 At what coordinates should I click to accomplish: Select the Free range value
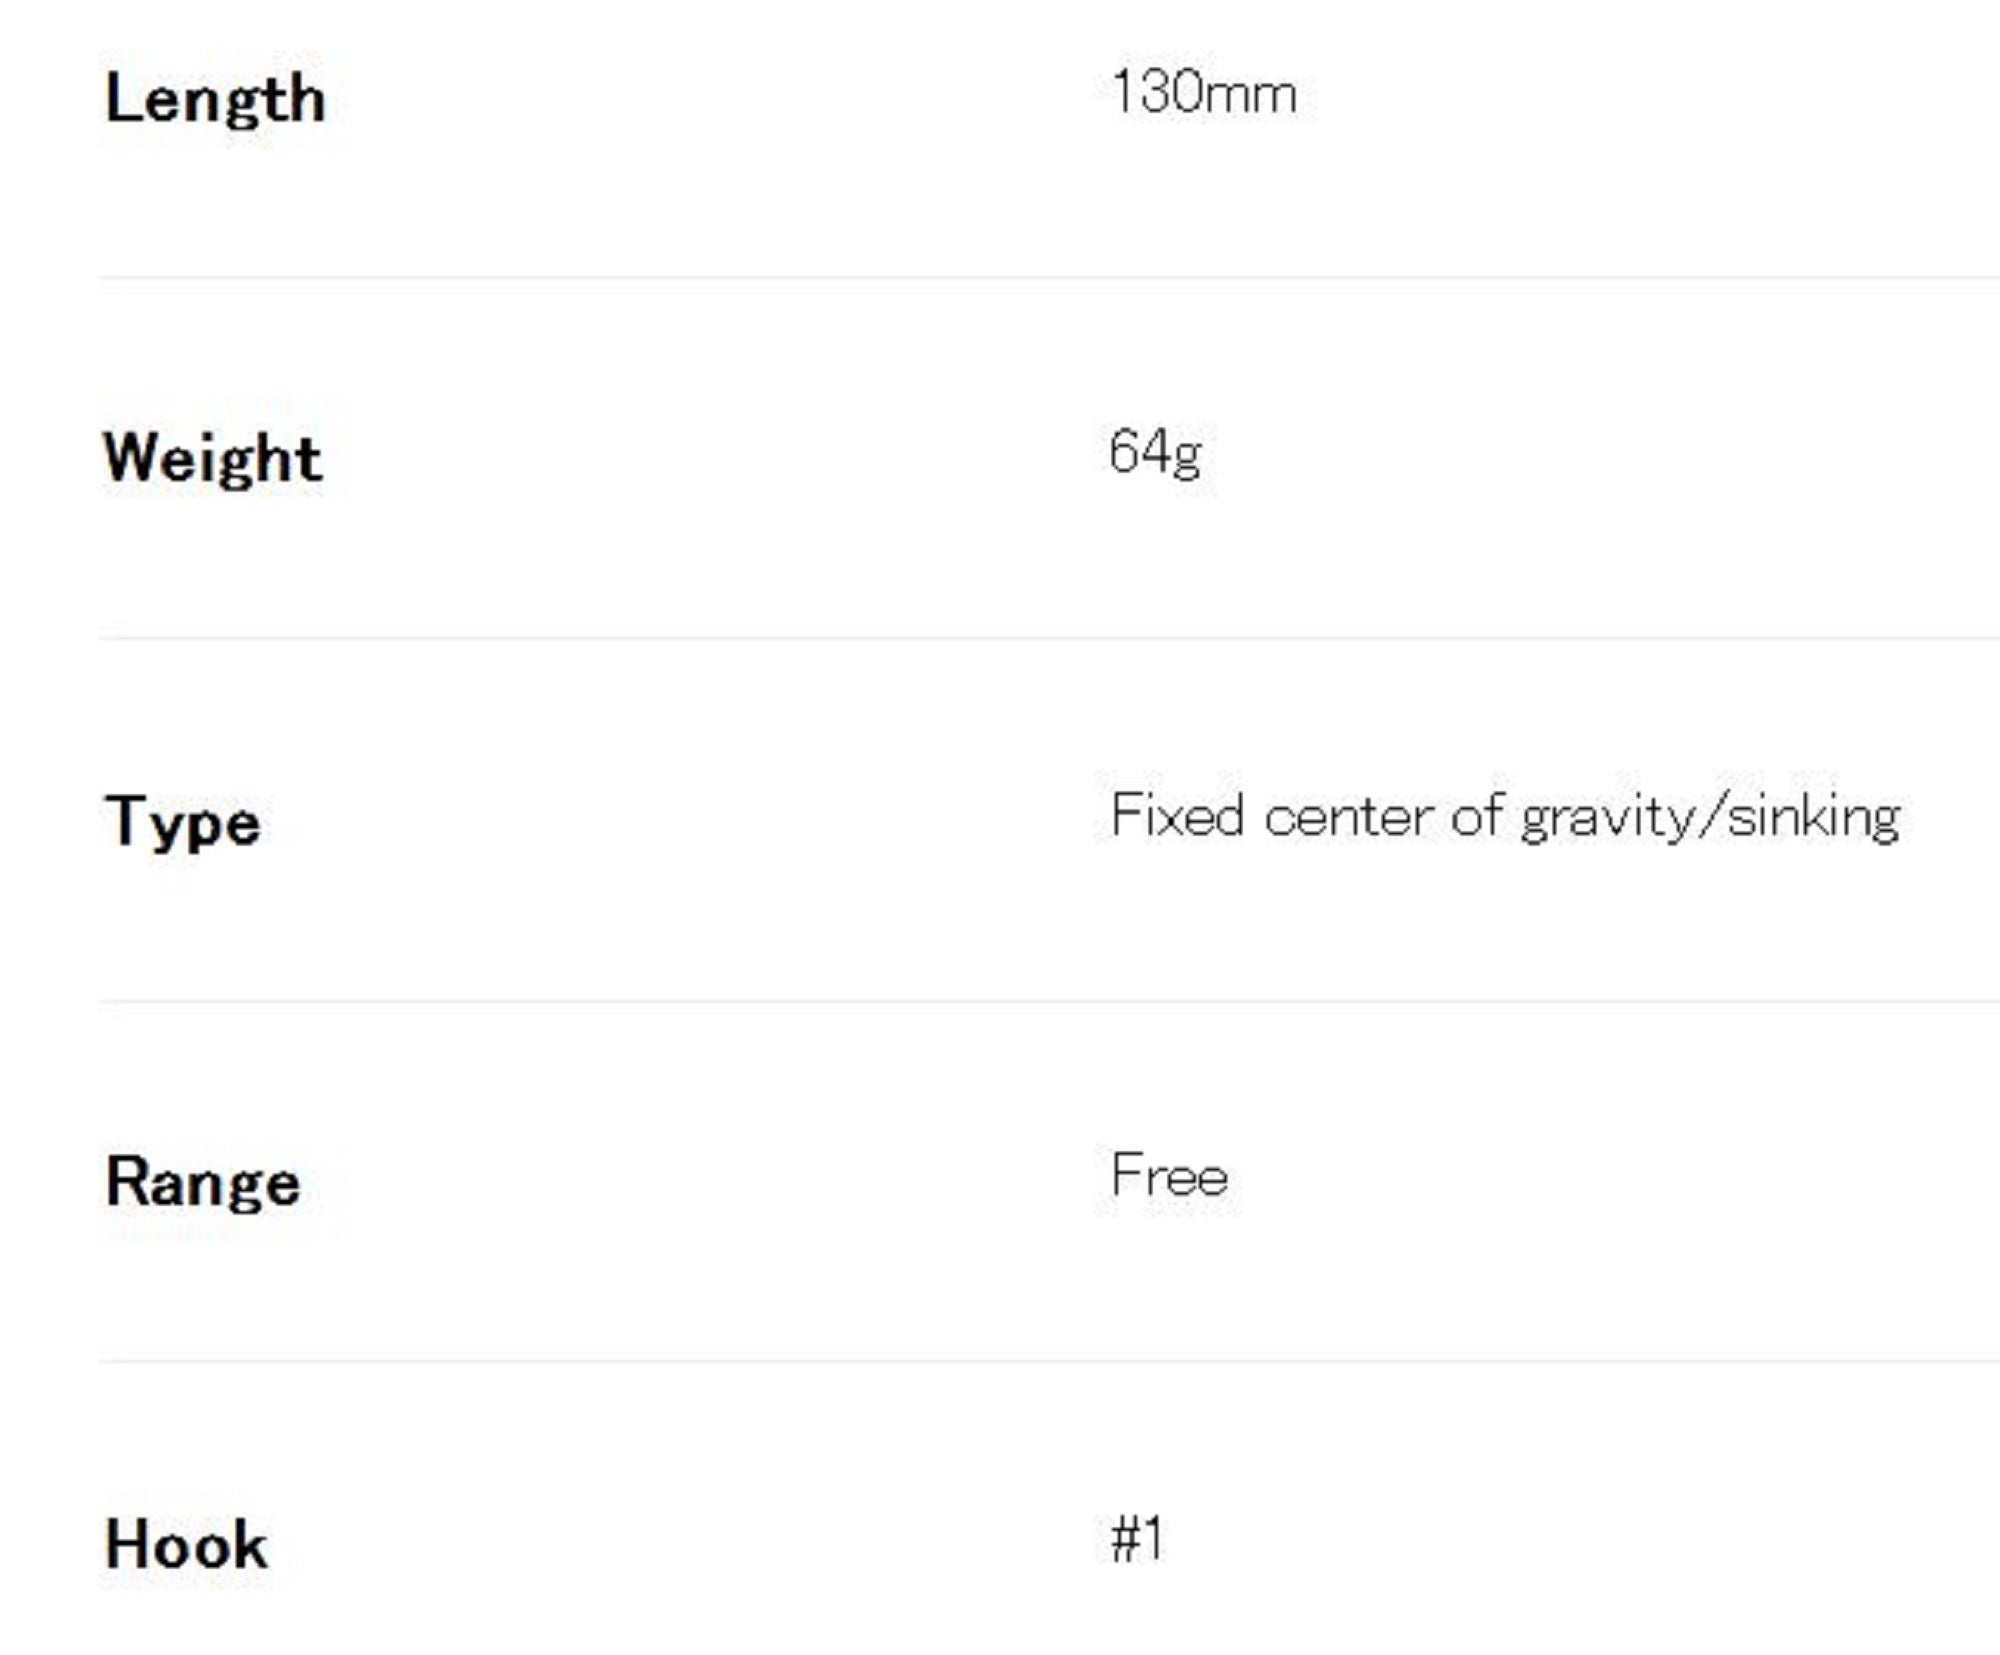pyautogui.click(x=1169, y=1175)
